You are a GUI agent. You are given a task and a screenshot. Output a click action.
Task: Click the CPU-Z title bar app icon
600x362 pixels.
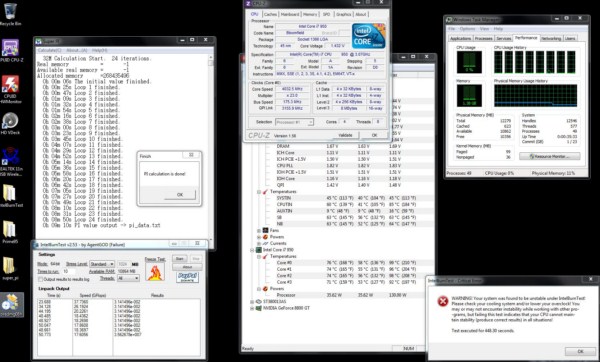coord(248,3)
